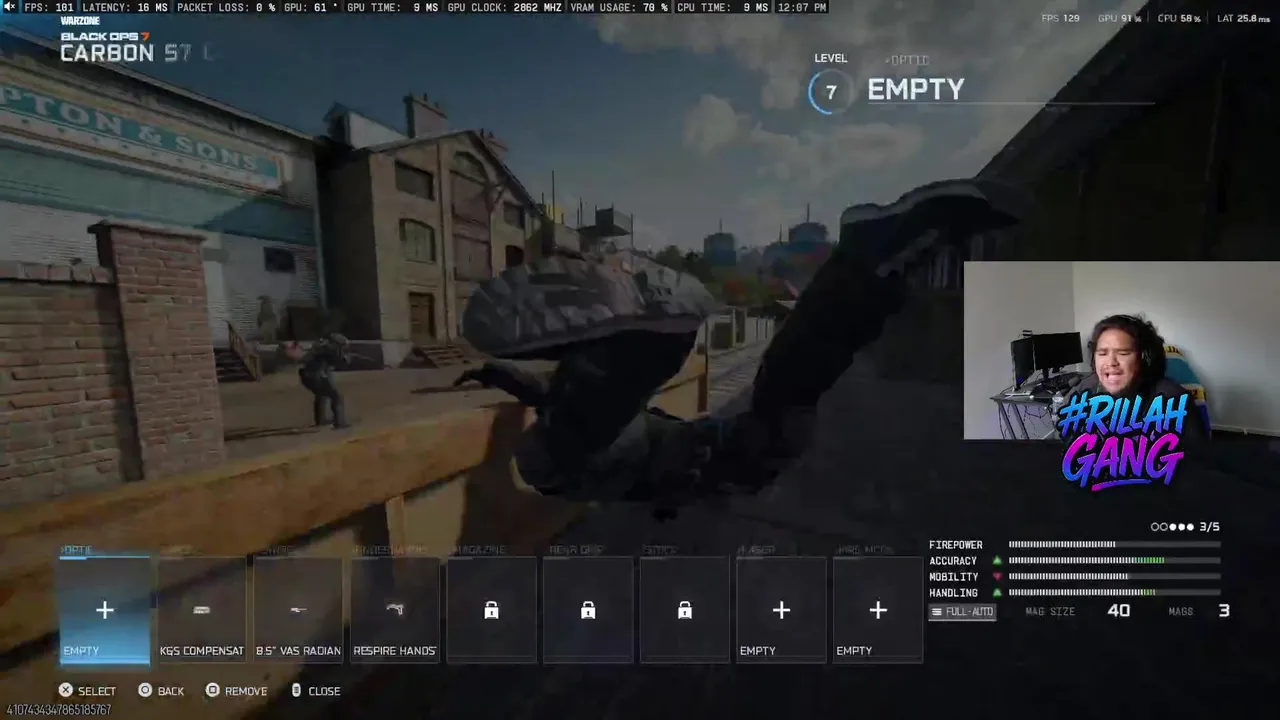Click the FPS 129 readout
This screenshot has width=1280, height=720.
coord(1060,18)
